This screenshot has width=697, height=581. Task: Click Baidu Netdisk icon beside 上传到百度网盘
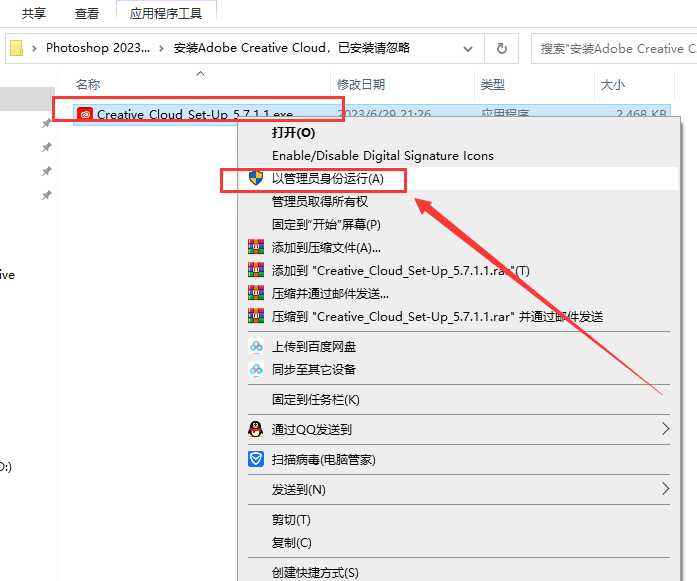pyautogui.click(x=256, y=346)
